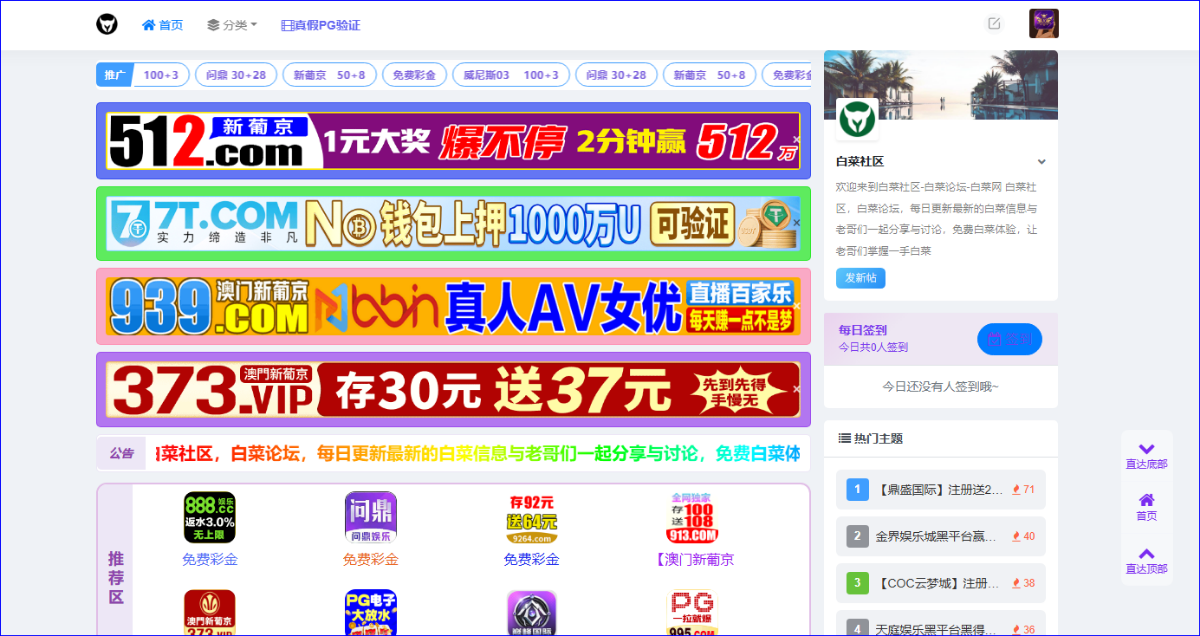Viewport: 1200px width, 636px height.
Task: Click the site logo in the top navbar
Action: click(x=107, y=24)
